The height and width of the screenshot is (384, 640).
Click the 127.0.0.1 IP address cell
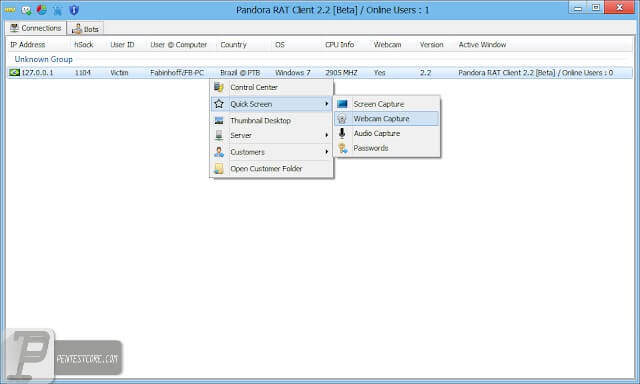[x=38, y=73]
